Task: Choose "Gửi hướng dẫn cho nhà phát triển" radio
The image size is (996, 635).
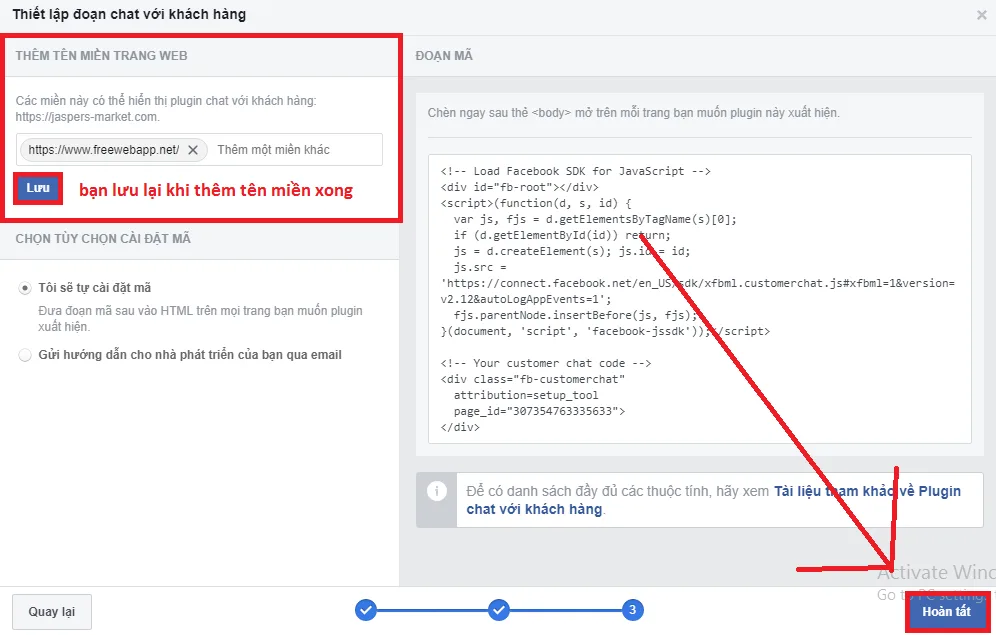Action: pyautogui.click(x=25, y=355)
